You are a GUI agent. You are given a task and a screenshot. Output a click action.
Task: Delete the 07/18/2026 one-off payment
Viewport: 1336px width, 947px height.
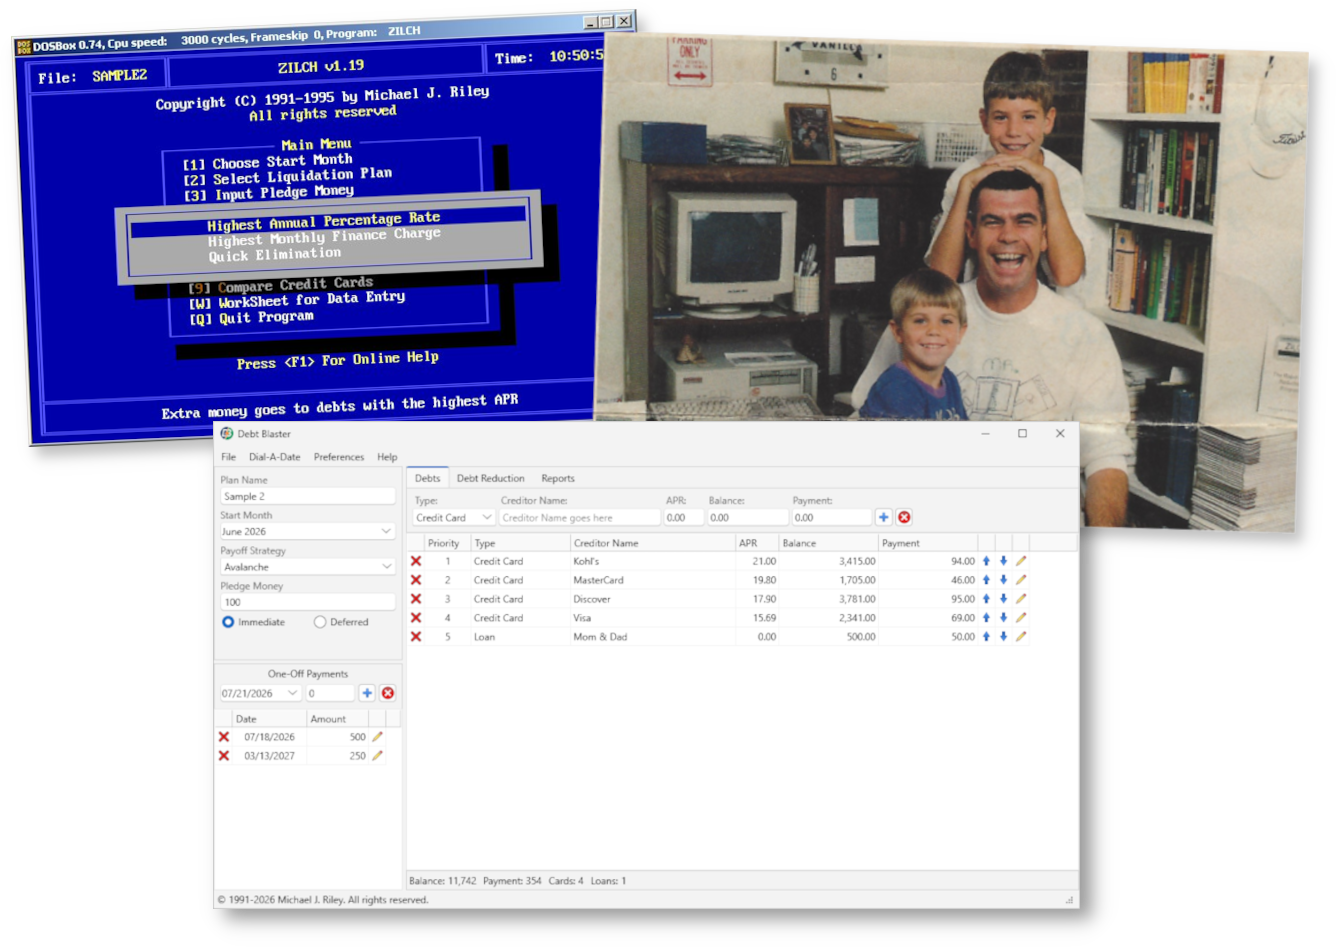[x=224, y=737]
